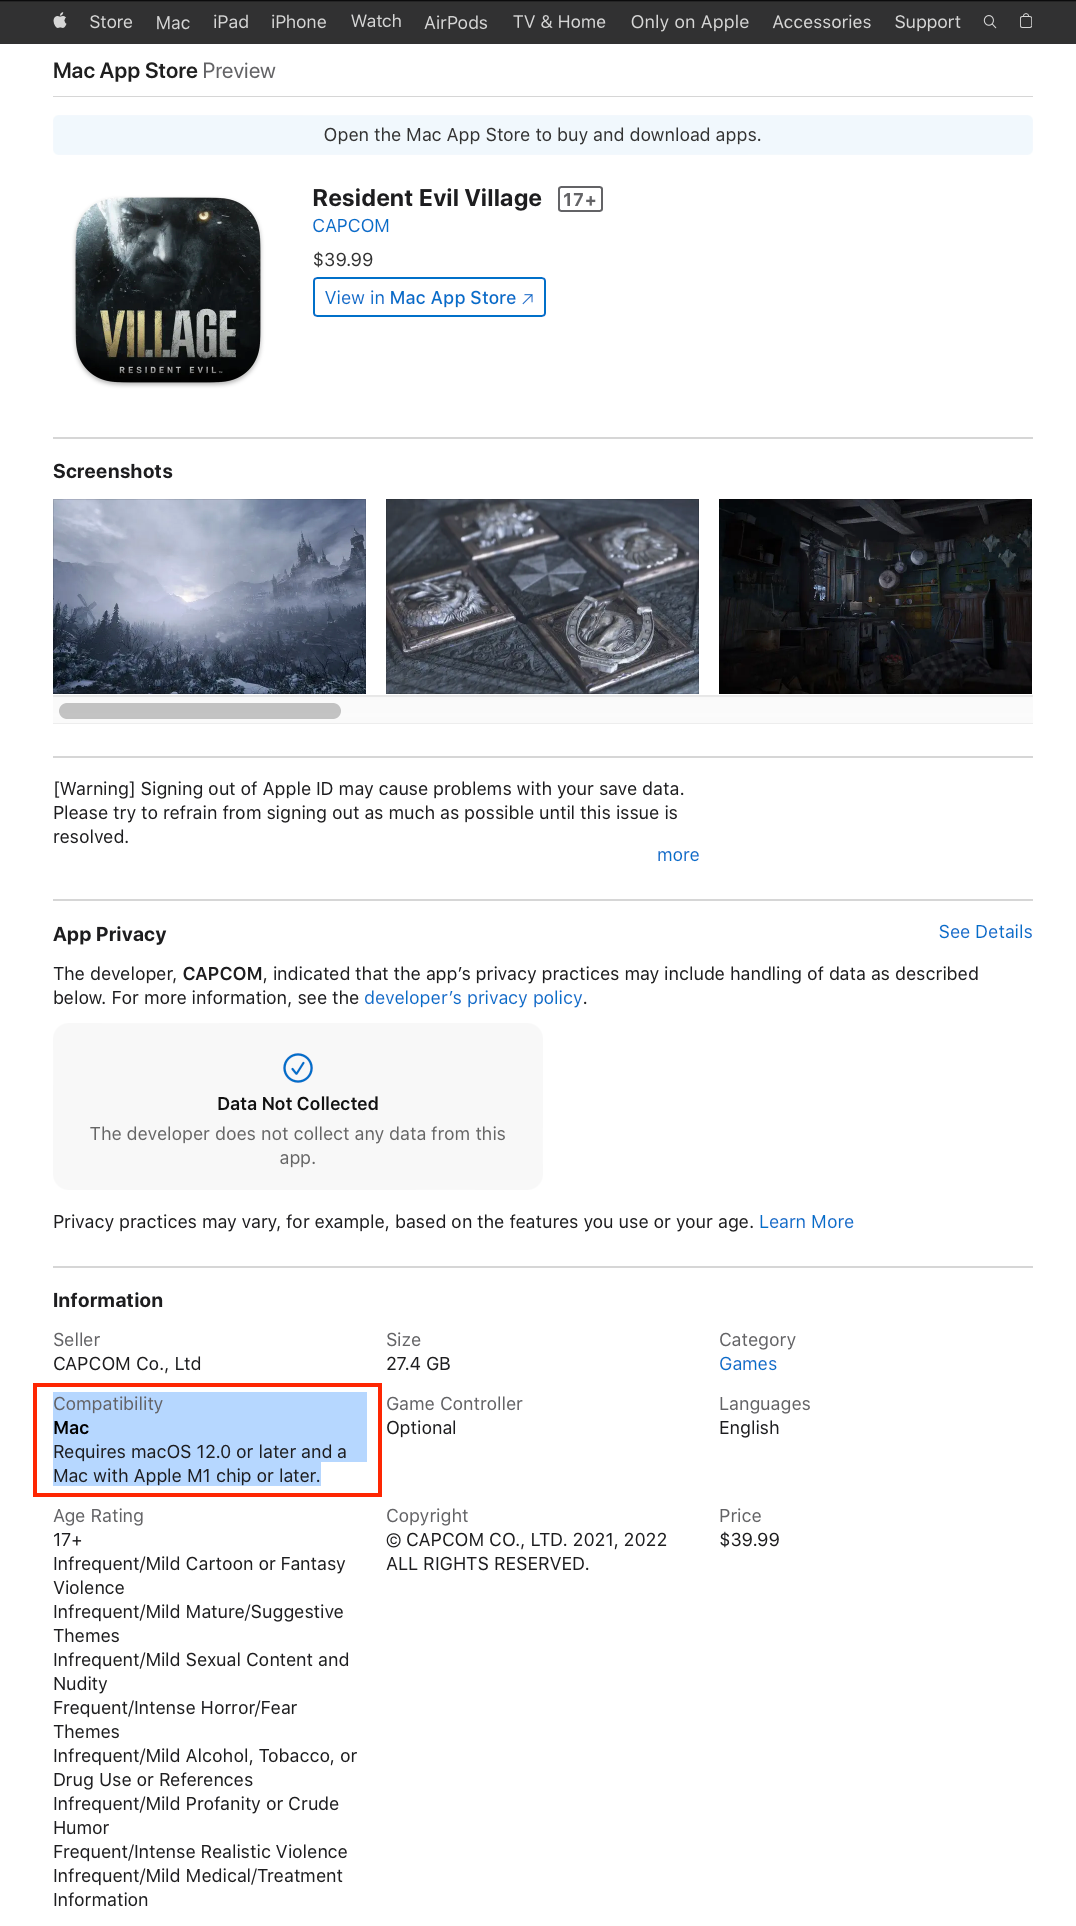Screen dimensions: 1076x1926
Task: Open the developer's privacy policy link
Action: coord(473,998)
